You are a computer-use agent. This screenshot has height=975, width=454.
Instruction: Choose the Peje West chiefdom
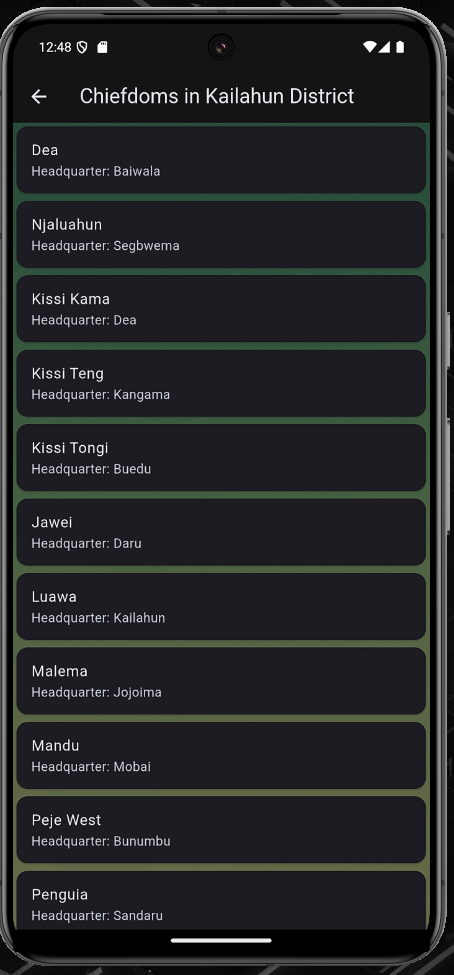[x=221, y=829]
